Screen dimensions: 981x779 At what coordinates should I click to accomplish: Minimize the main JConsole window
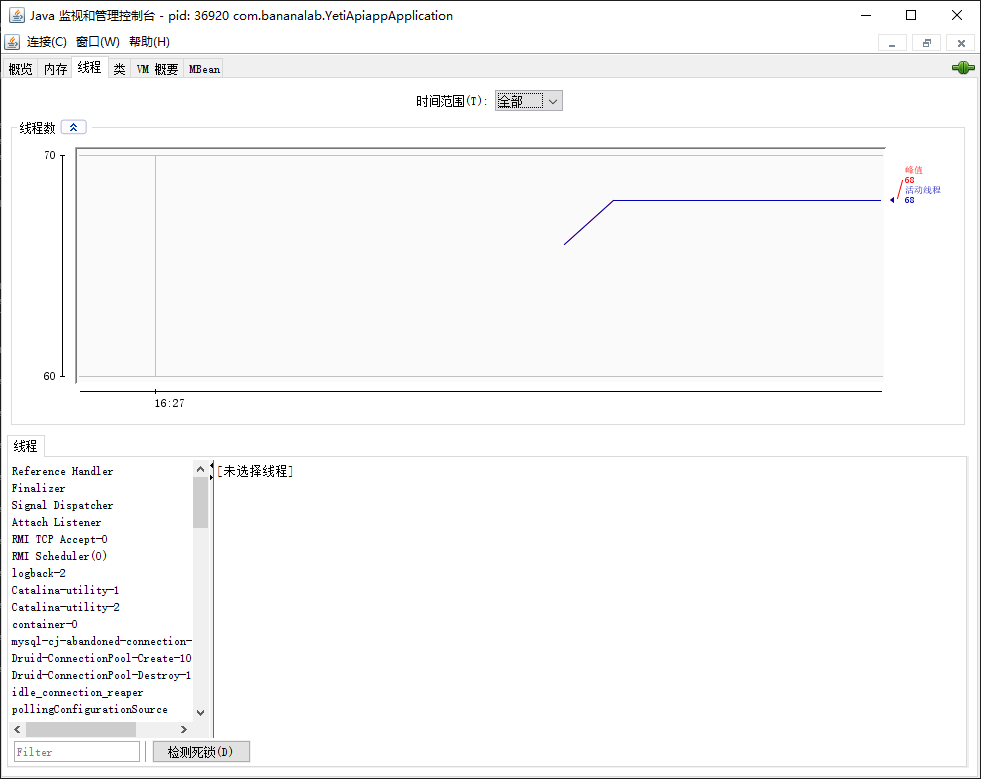point(866,15)
